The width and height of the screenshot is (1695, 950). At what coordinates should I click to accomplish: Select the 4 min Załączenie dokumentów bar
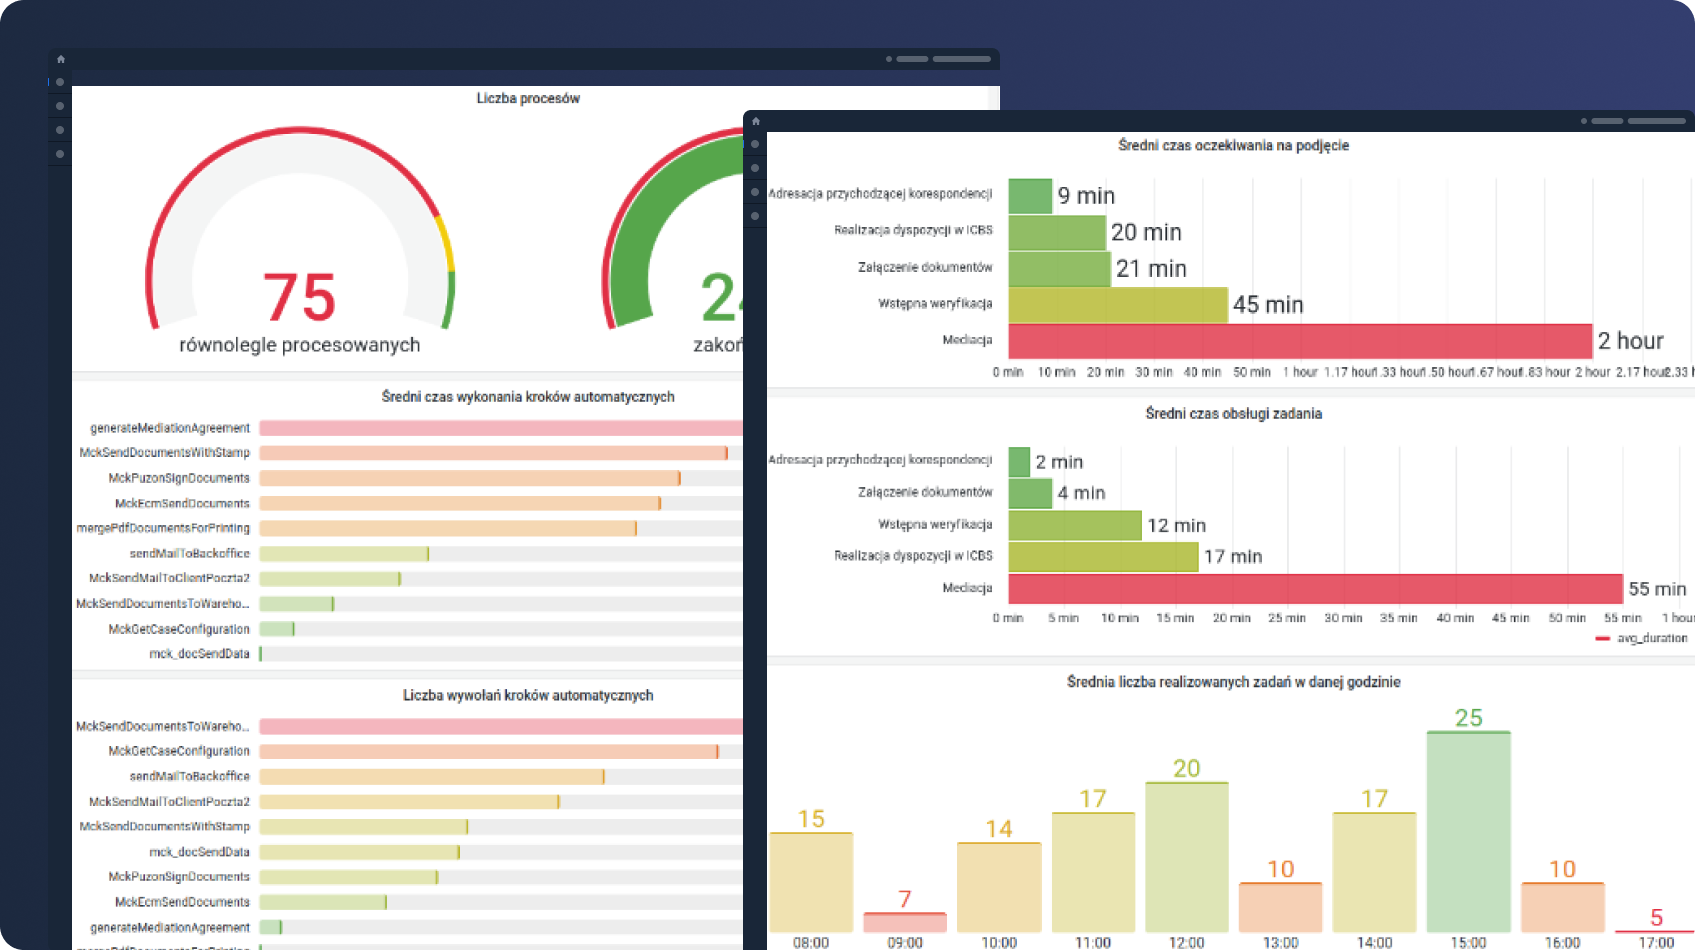pos(1030,493)
